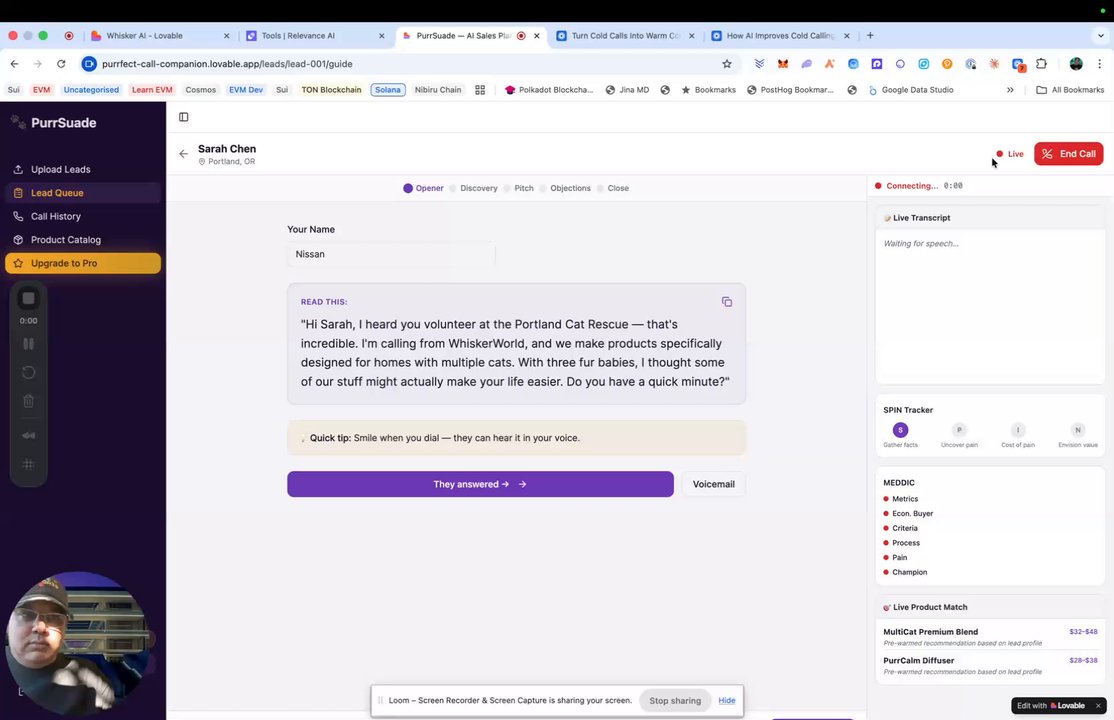Open a new browser tab
1114x720 pixels.
click(x=870, y=36)
